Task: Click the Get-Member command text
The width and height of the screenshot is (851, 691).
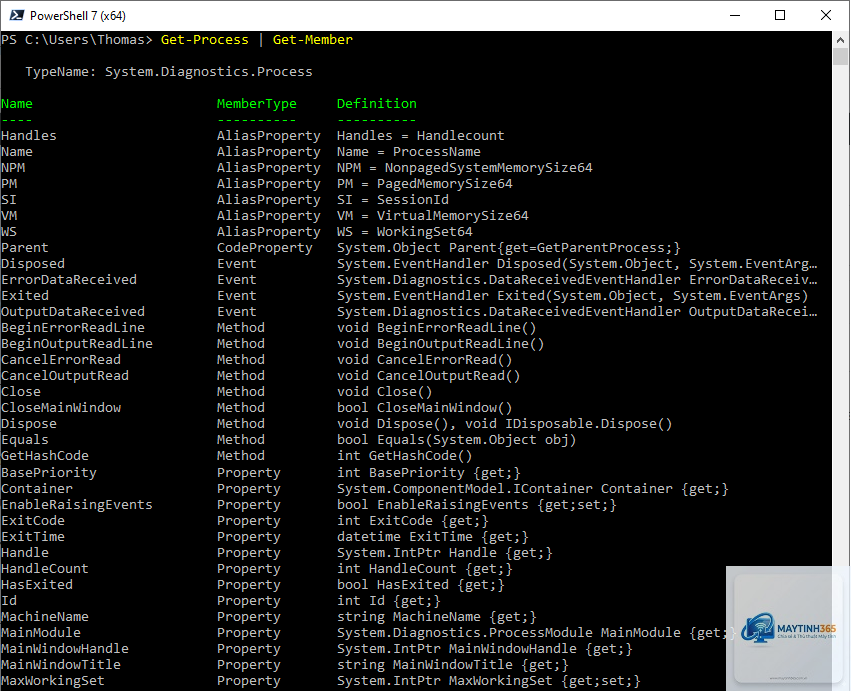Action: coord(313,40)
